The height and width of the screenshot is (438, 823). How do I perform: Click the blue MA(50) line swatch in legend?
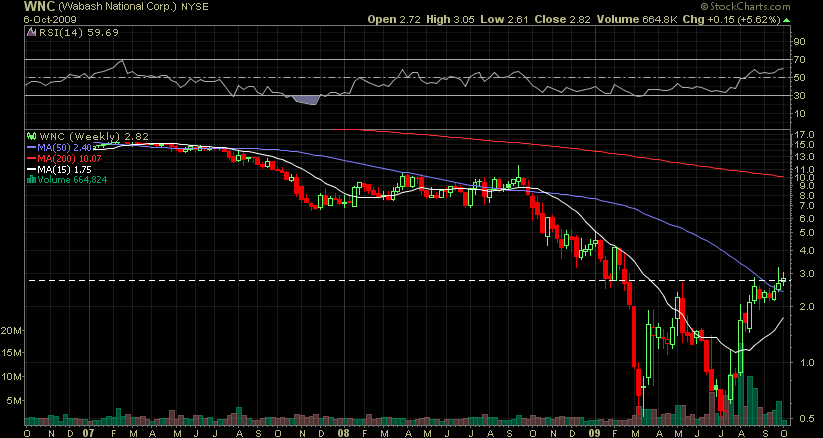point(31,148)
